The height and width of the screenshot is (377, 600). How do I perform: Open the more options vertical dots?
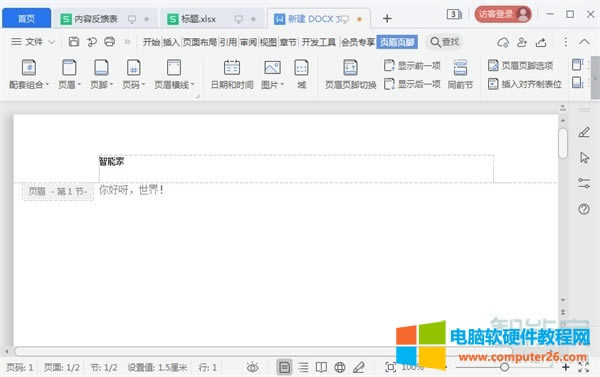pyautogui.click(x=566, y=42)
